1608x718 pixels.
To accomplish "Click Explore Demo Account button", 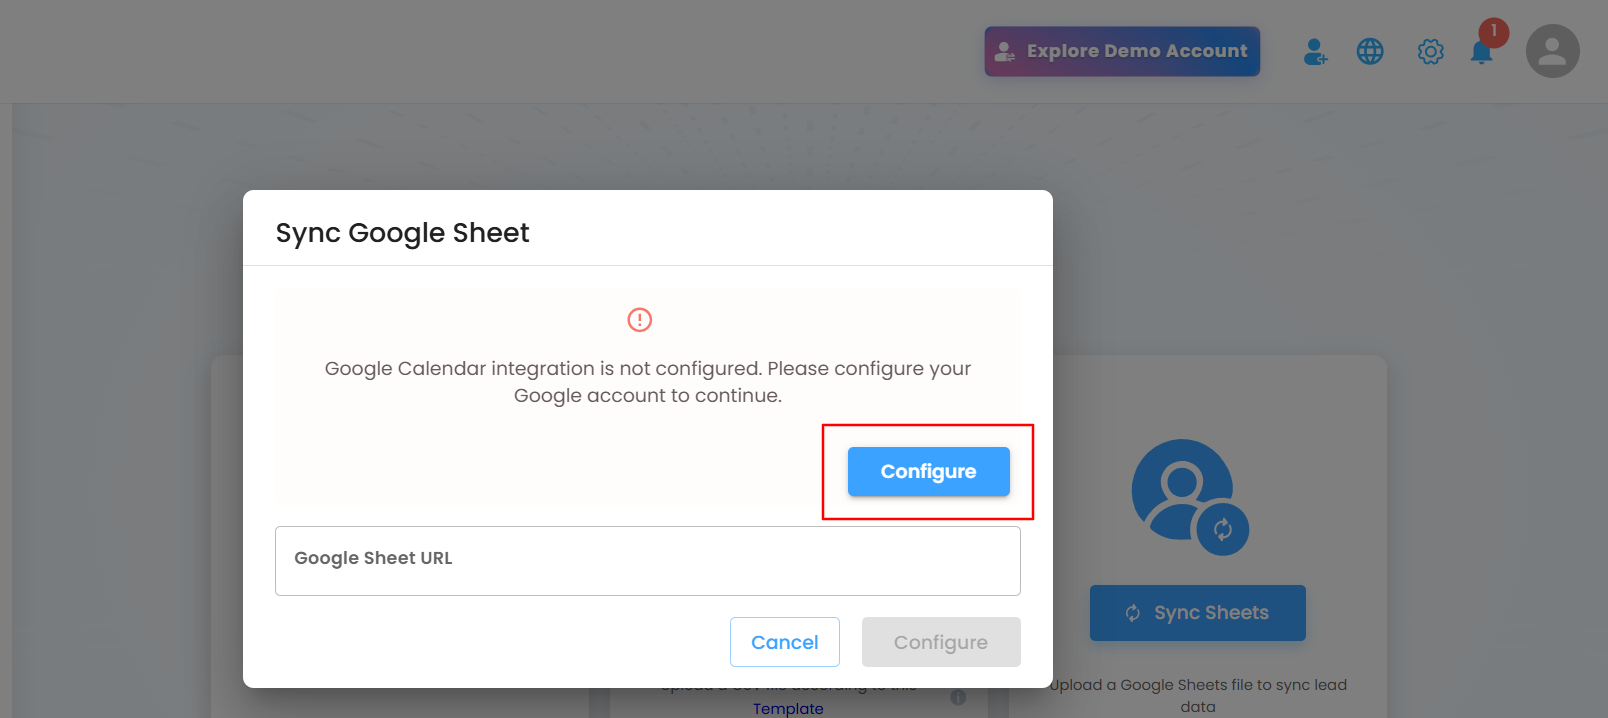I will pos(1122,51).
